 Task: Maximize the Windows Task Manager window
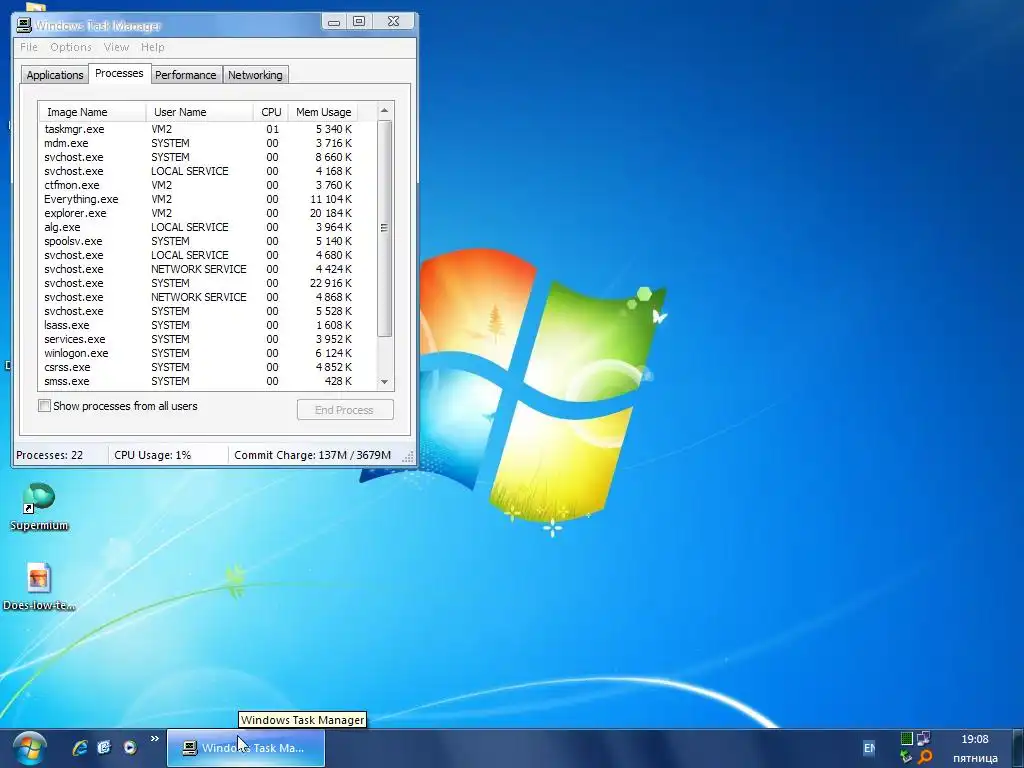(359, 22)
